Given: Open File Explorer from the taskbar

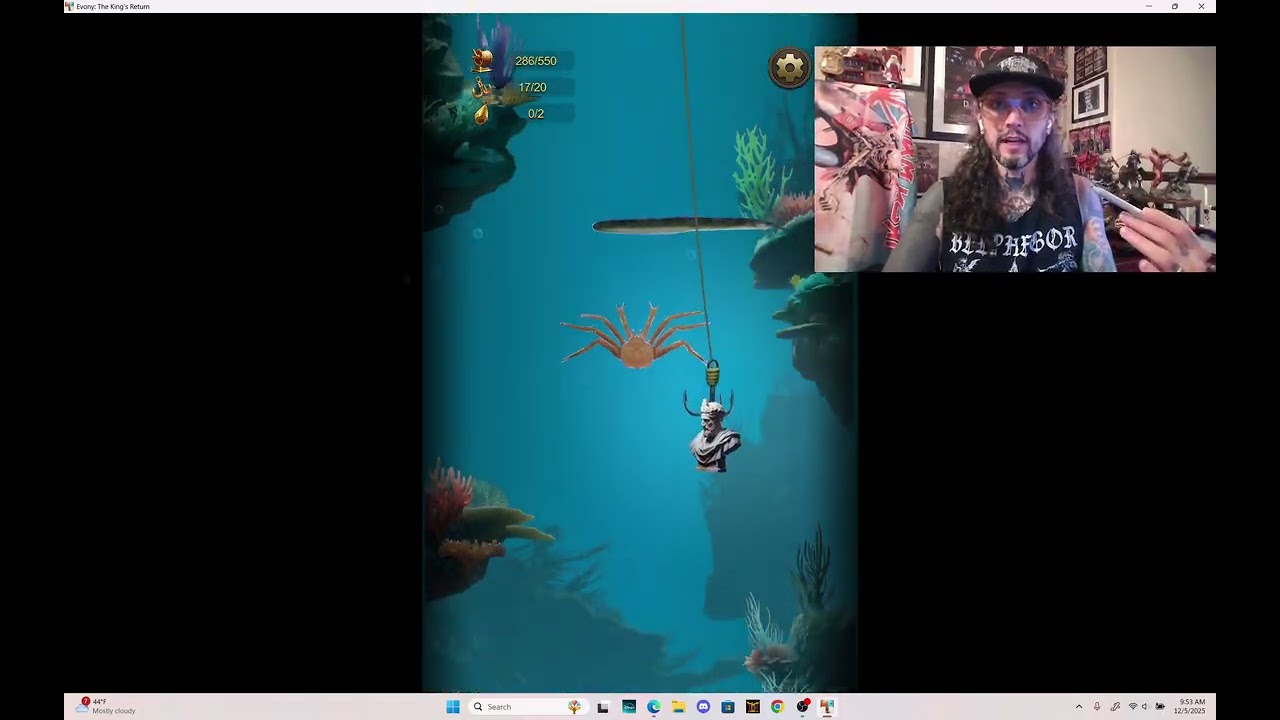Looking at the screenshot, I should pyautogui.click(x=678, y=707).
